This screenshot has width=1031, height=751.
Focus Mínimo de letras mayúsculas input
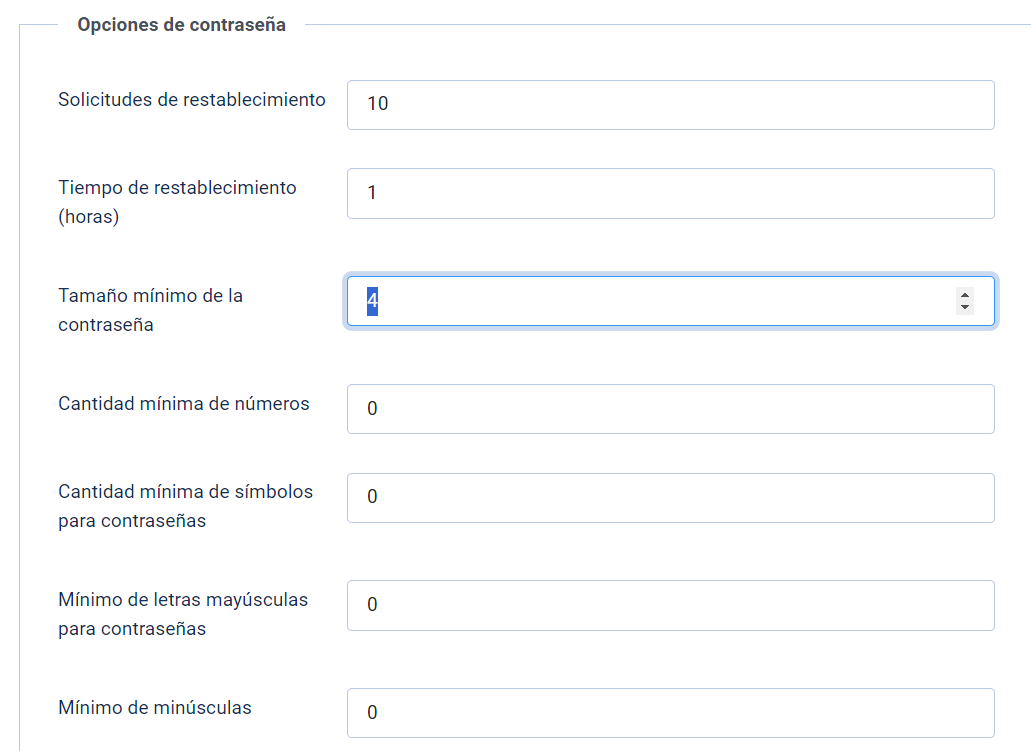click(671, 606)
